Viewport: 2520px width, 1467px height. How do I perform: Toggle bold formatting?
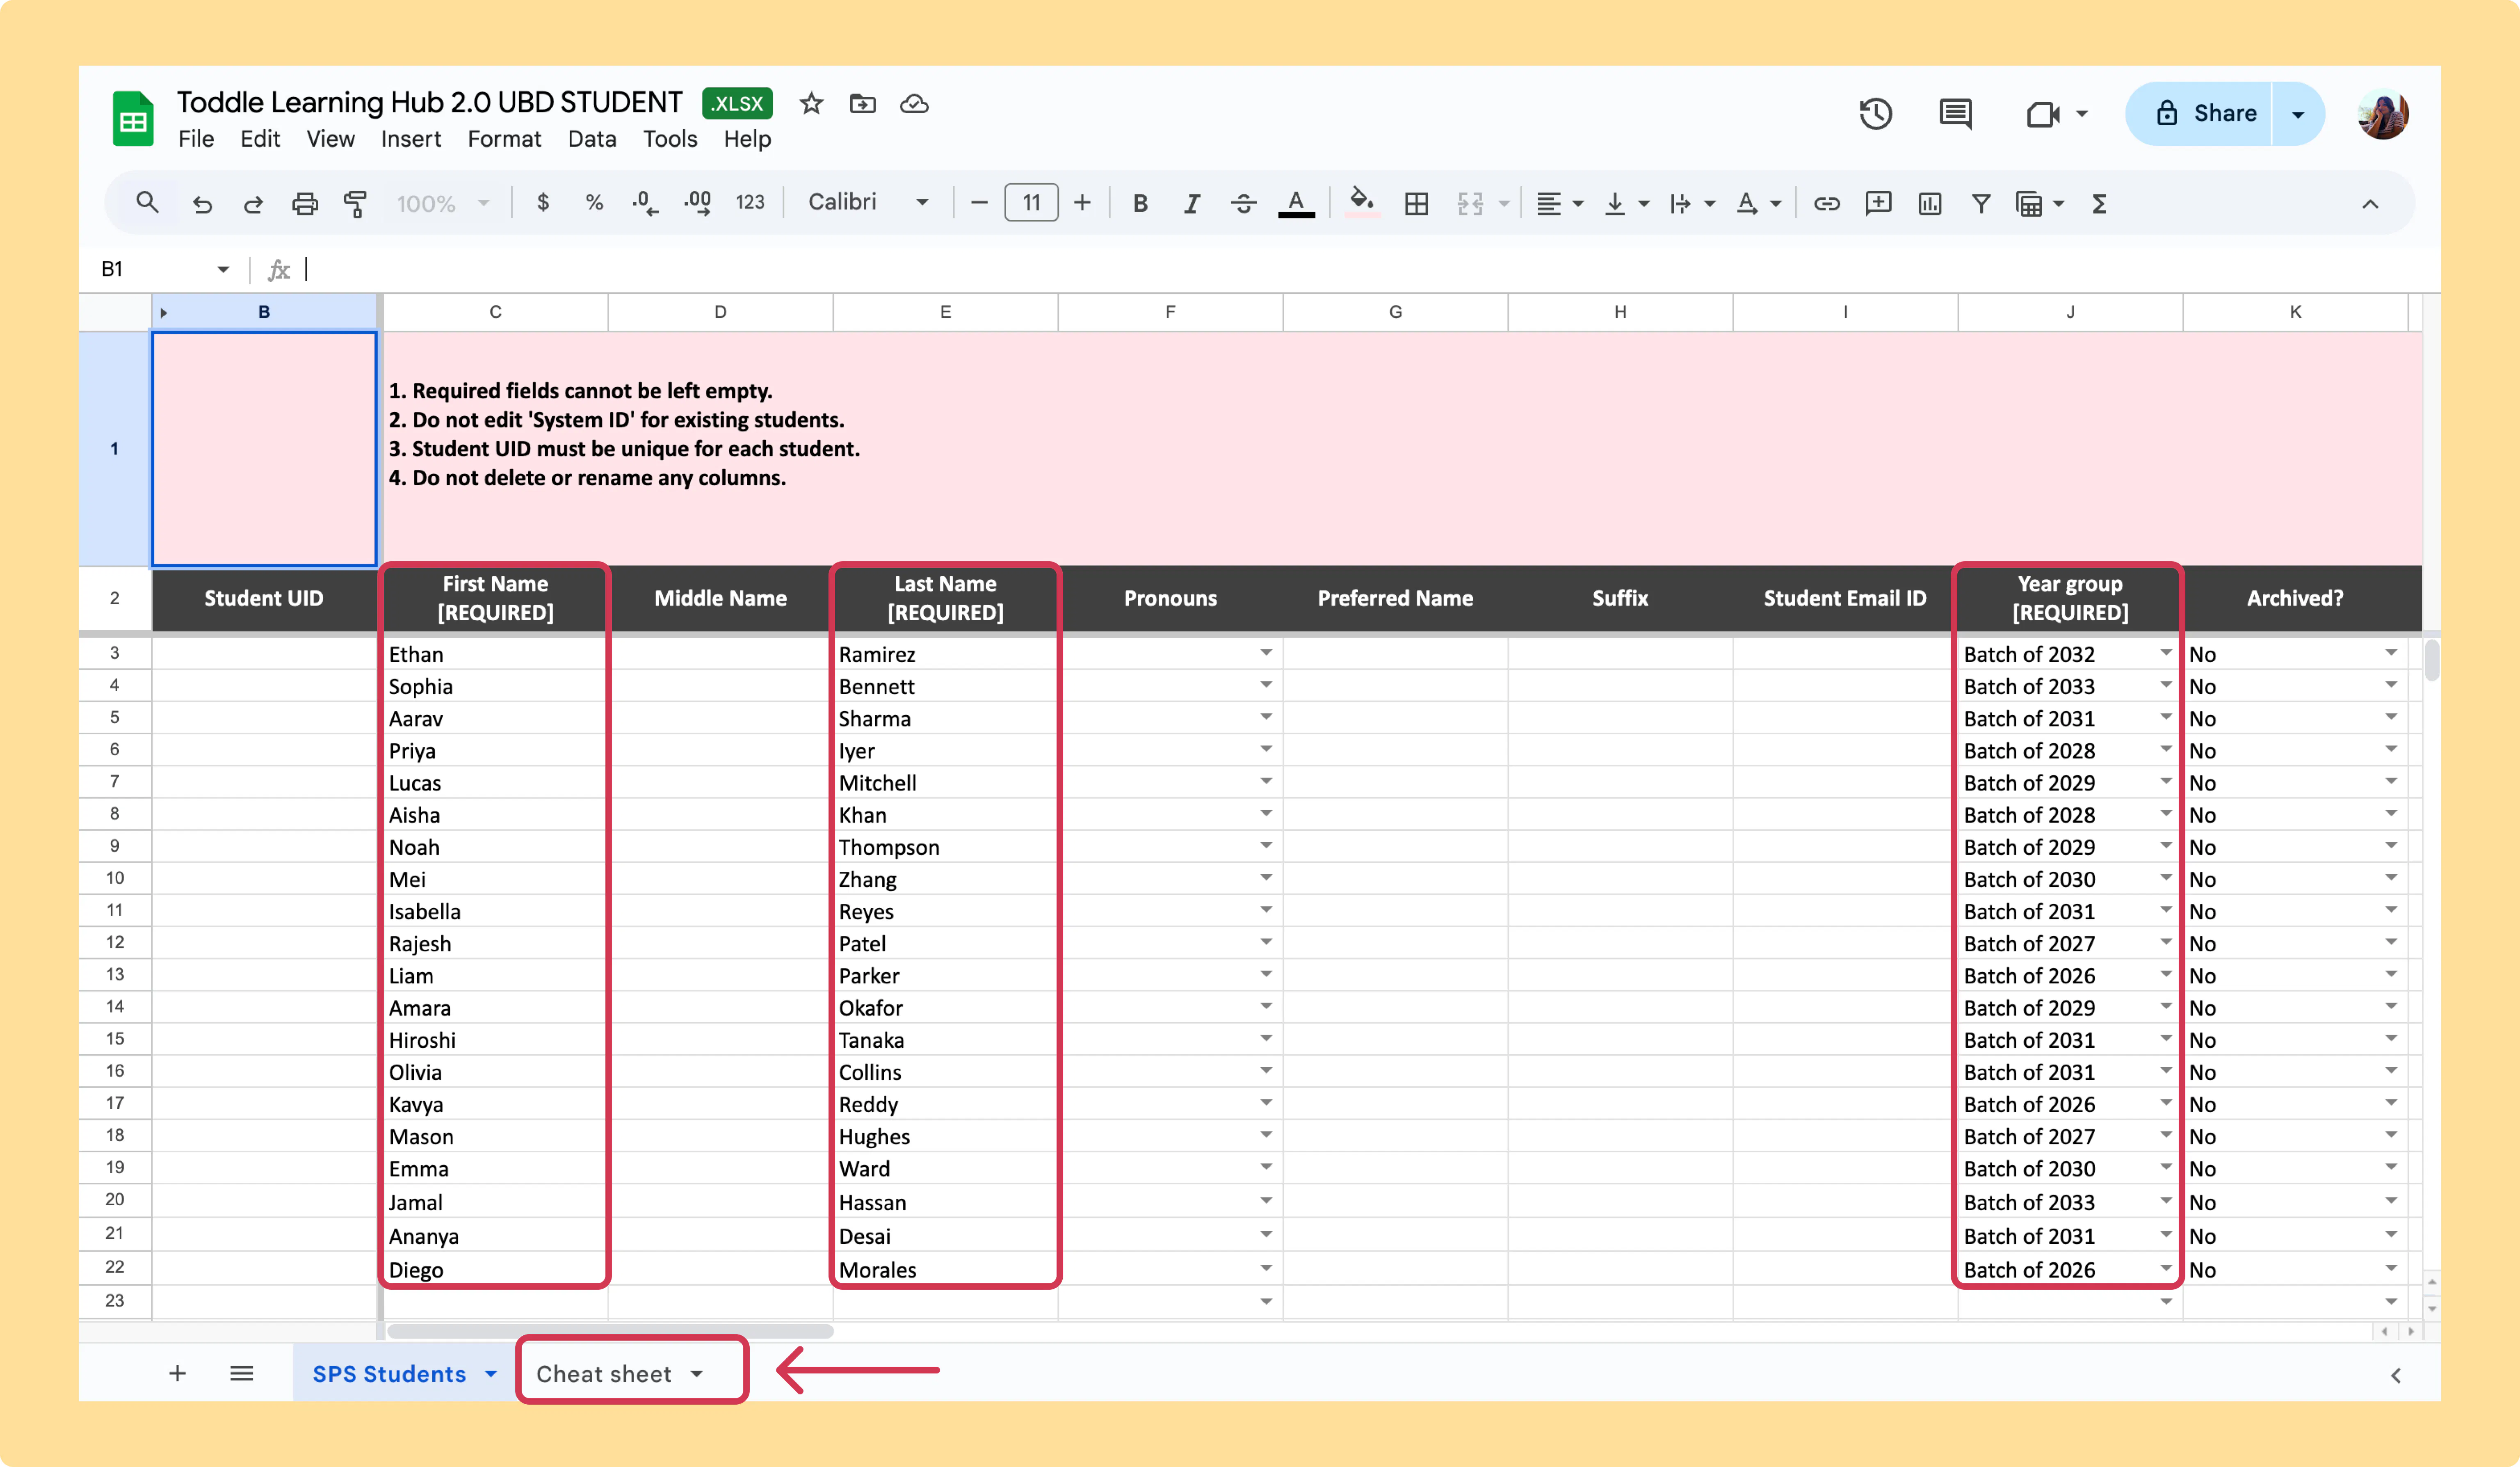[1139, 204]
